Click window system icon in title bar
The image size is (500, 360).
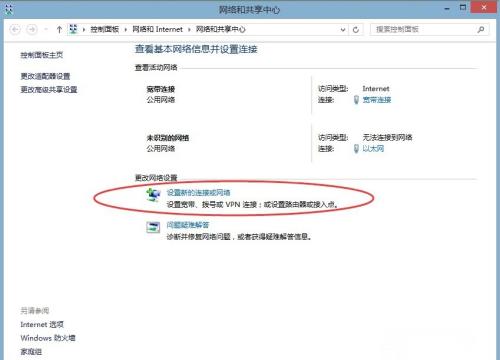(9, 9)
